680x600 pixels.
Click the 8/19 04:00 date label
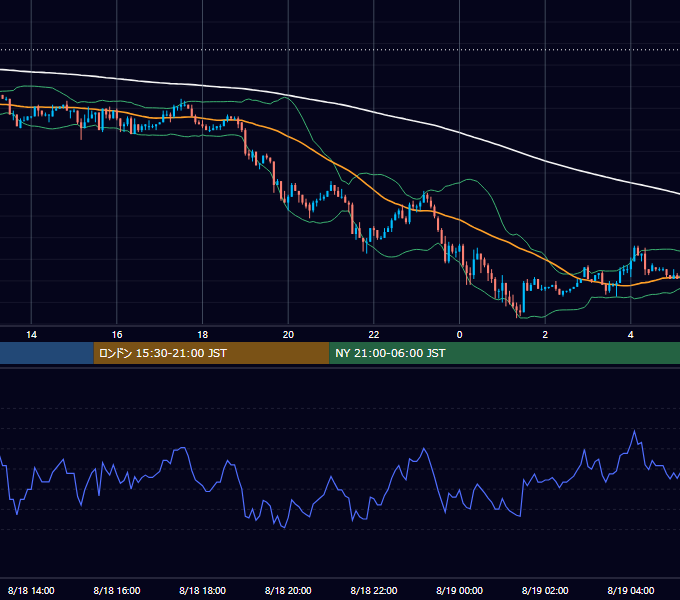click(631, 590)
